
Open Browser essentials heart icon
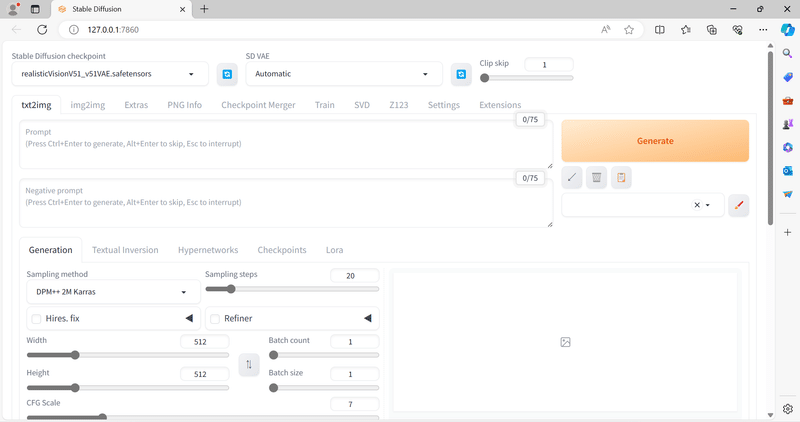coord(737,30)
